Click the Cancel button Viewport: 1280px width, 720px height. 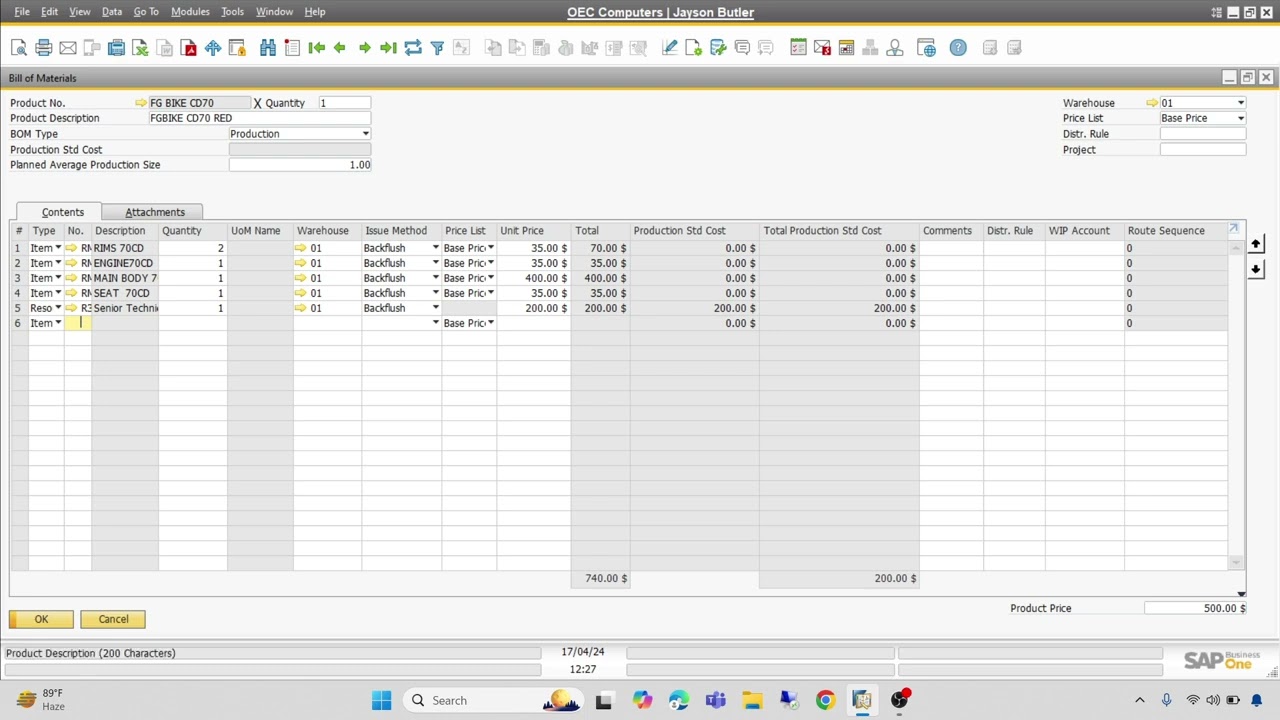113,619
